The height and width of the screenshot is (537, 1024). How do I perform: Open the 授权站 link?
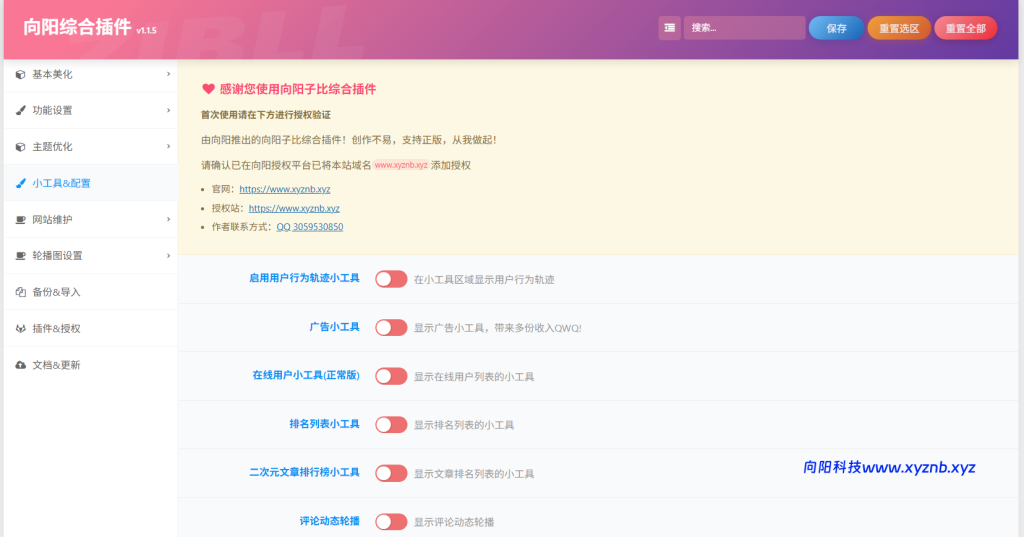tap(294, 208)
